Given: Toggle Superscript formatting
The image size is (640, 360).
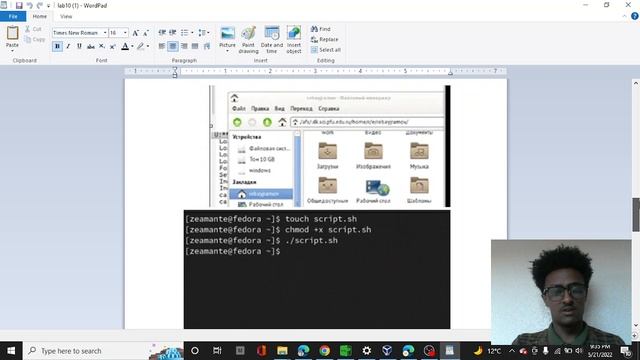Looking at the screenshot, I should [x=113, y=47].
